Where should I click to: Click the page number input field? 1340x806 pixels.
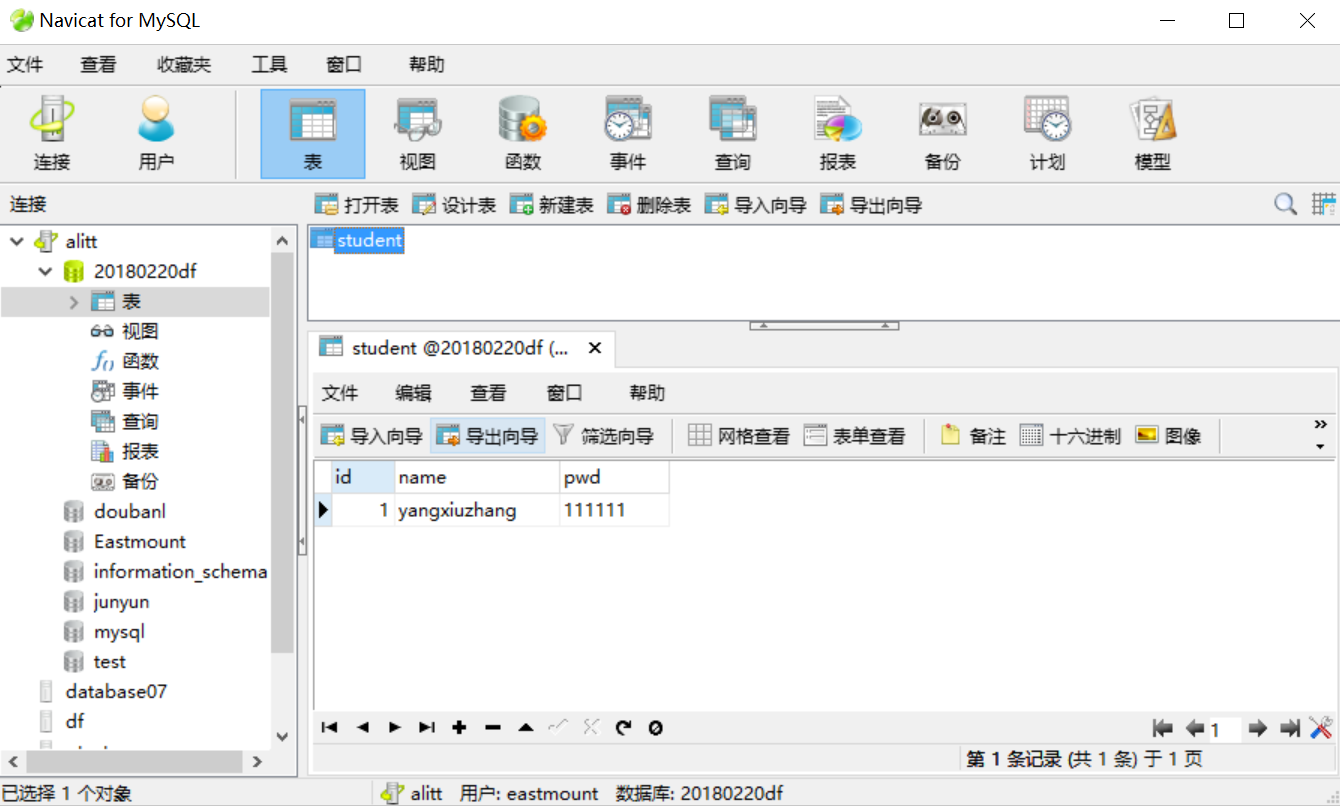click(1225, 729)
